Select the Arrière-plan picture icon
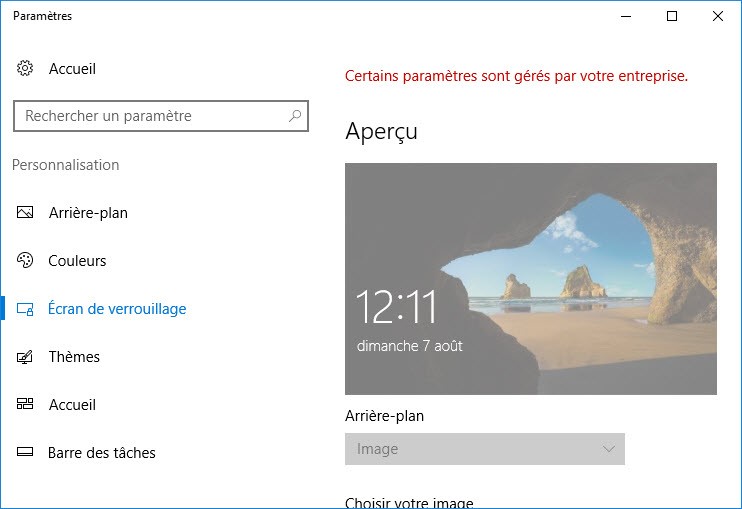The height and width of the screenshot is (509, 742). (25, 212)
